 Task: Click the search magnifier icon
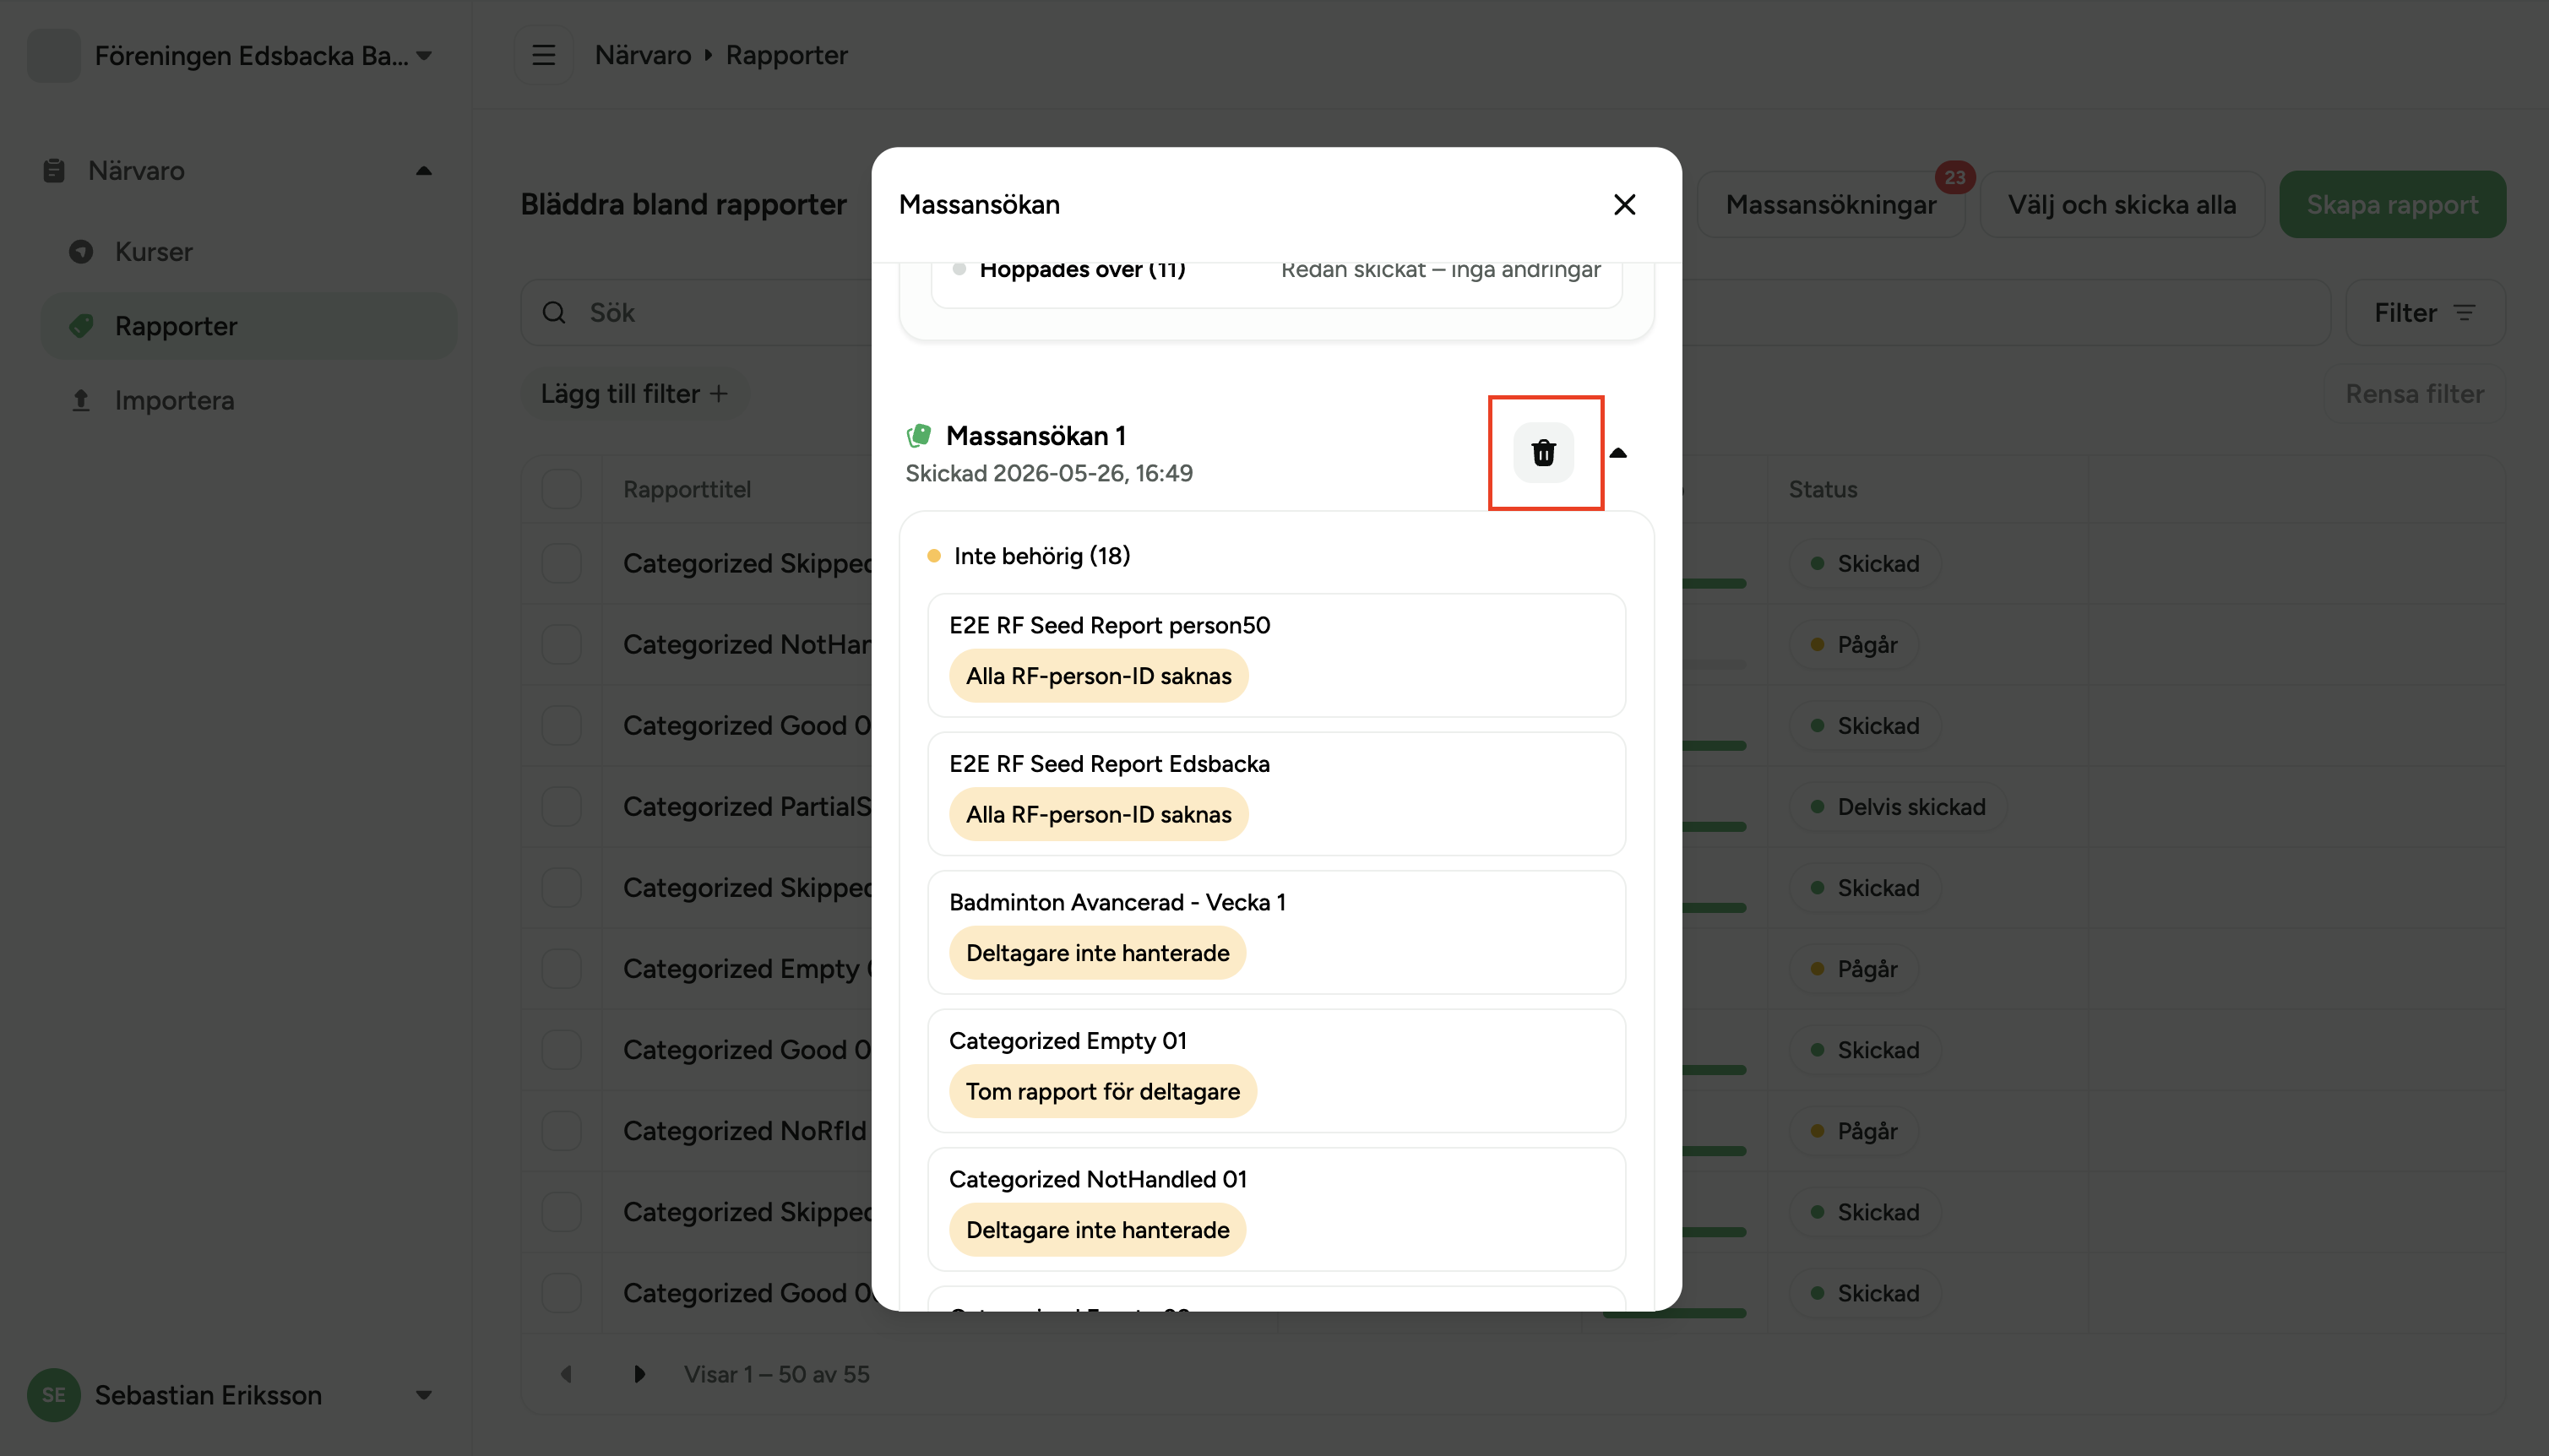pos(554,313)
